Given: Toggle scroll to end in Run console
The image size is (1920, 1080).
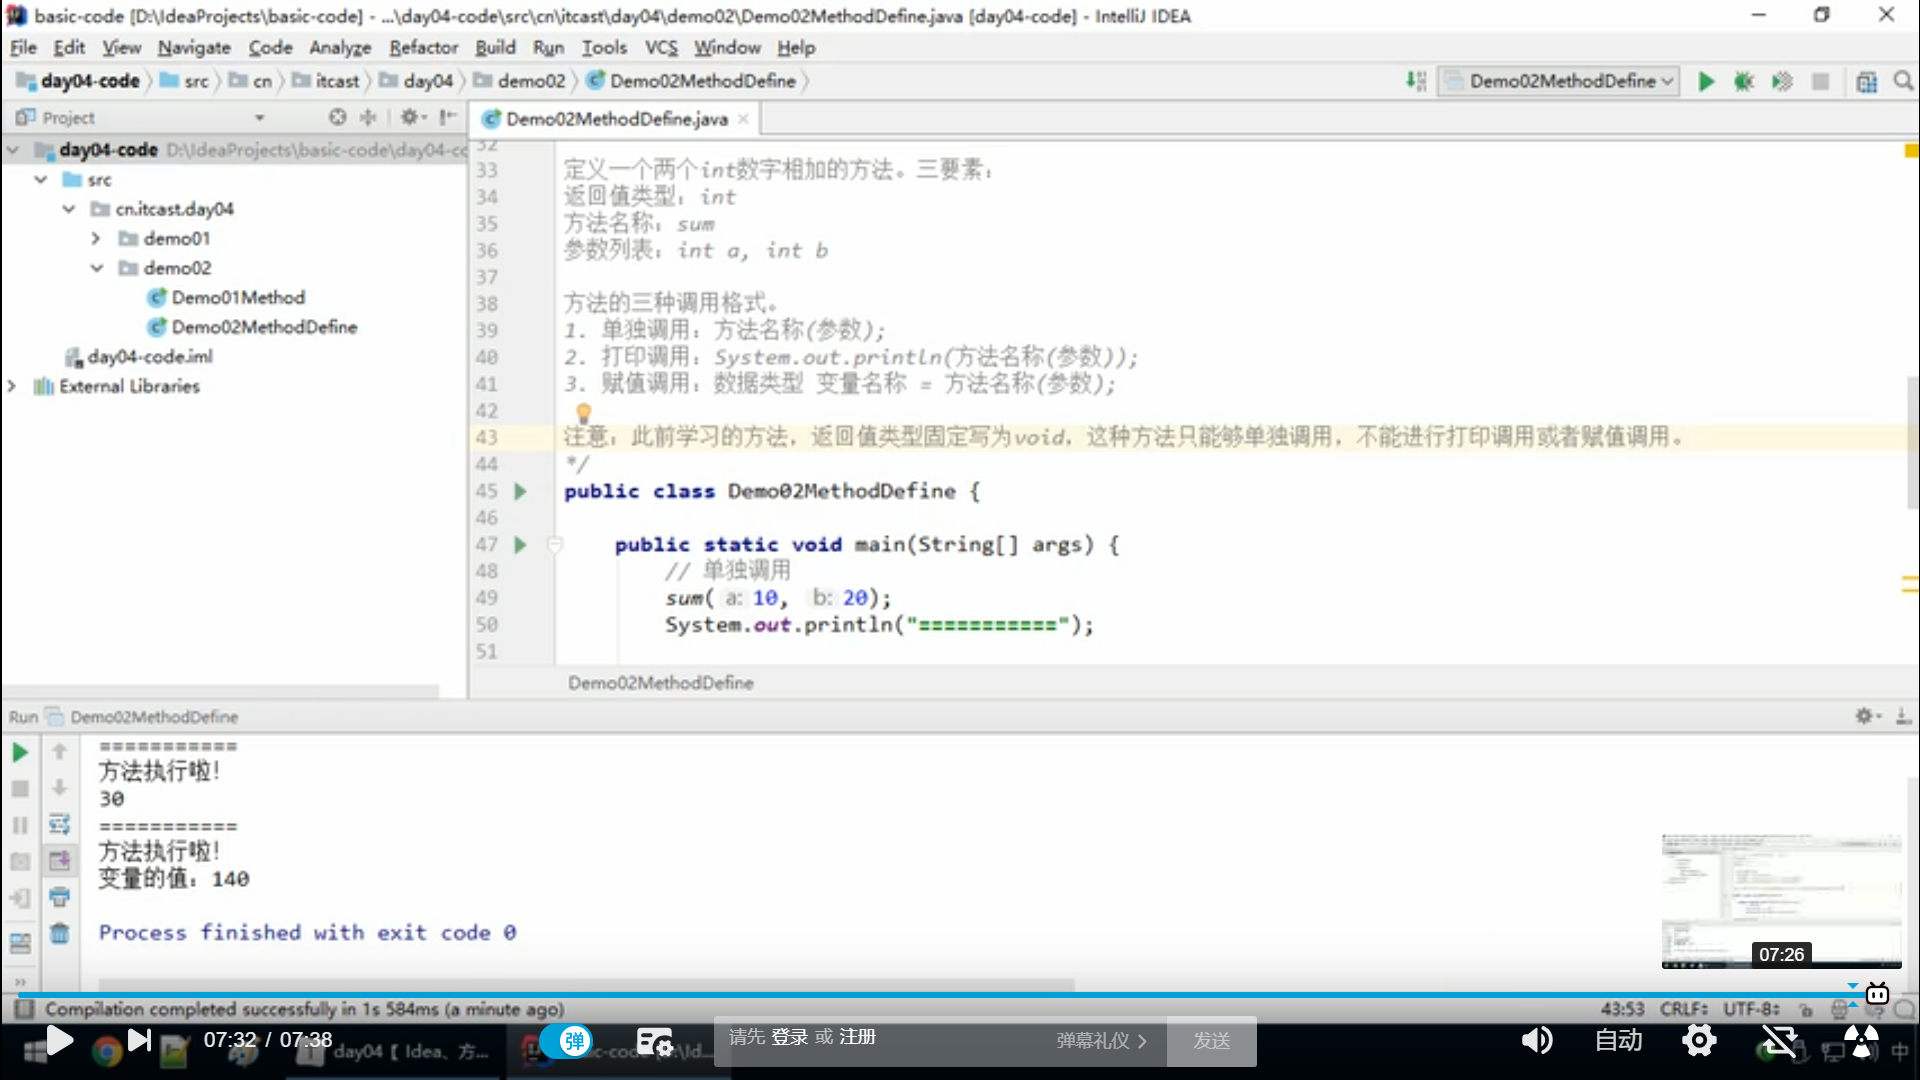Looking at the screenshot, I should click(x=59, y=860).
